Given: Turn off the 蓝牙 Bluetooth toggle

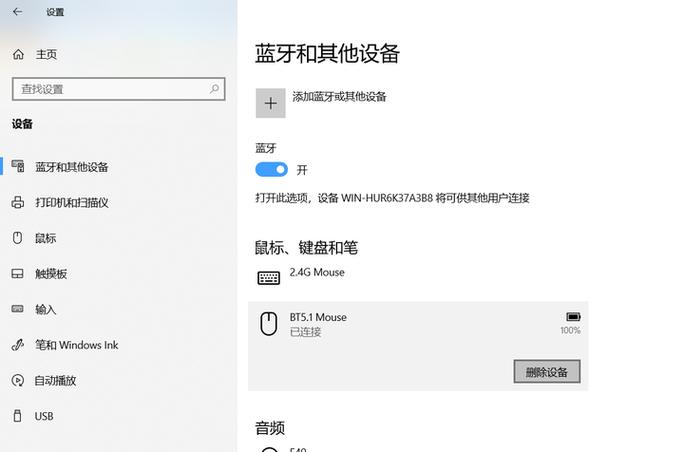Looking at the screenshot, I should pos(271,169).
